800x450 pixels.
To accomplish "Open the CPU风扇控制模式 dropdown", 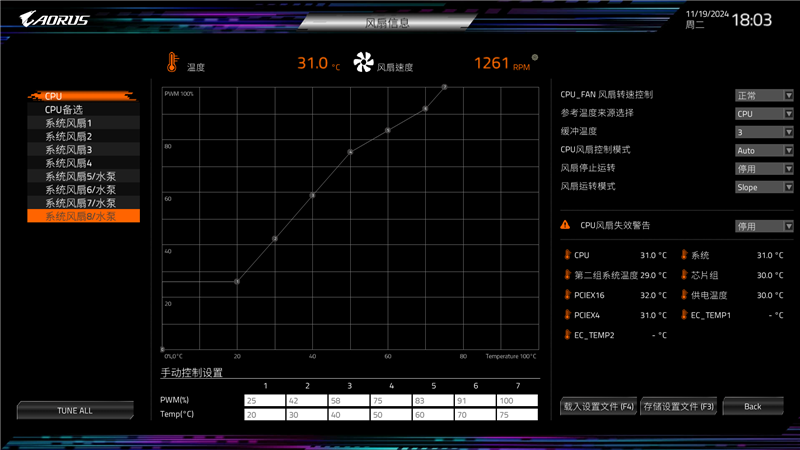I will (764, 151).
